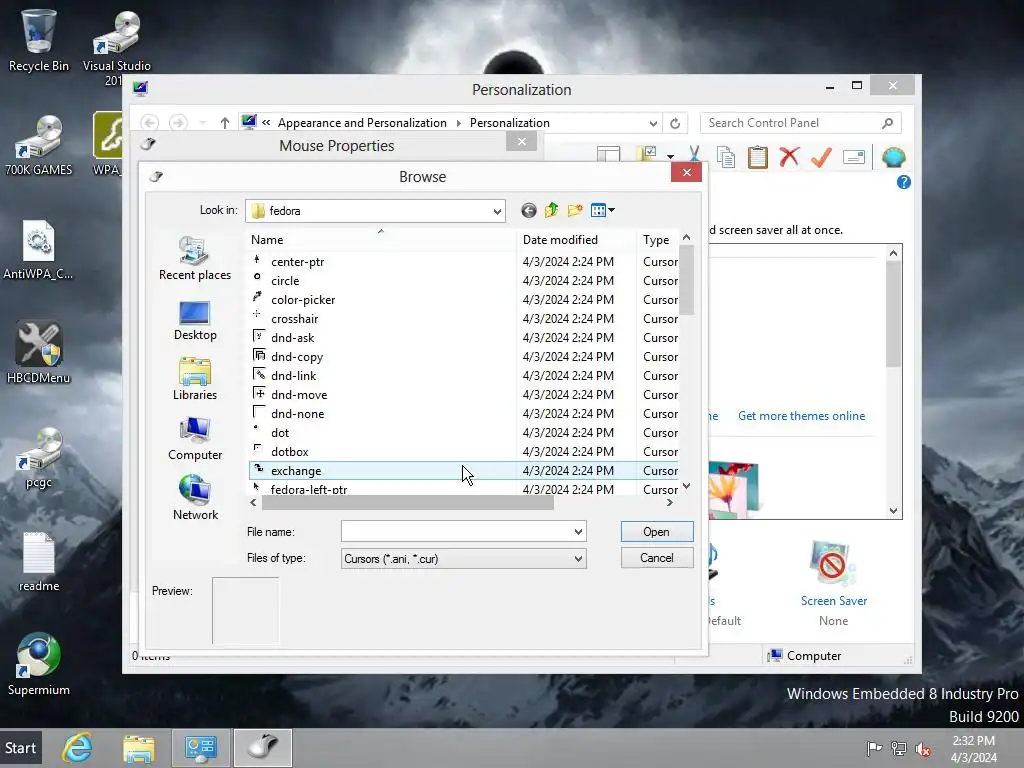
Task: Refresh the Personalization address bar
Action: coord(675,123)
